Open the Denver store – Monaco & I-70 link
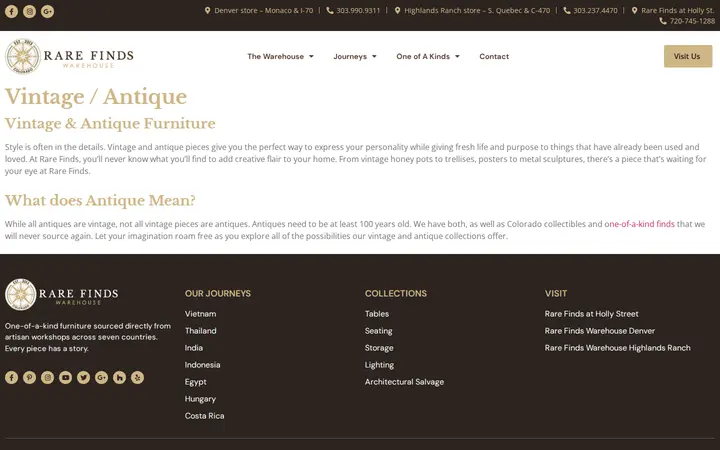The width and height of the screenshot is (720, 450). point(264,11)
